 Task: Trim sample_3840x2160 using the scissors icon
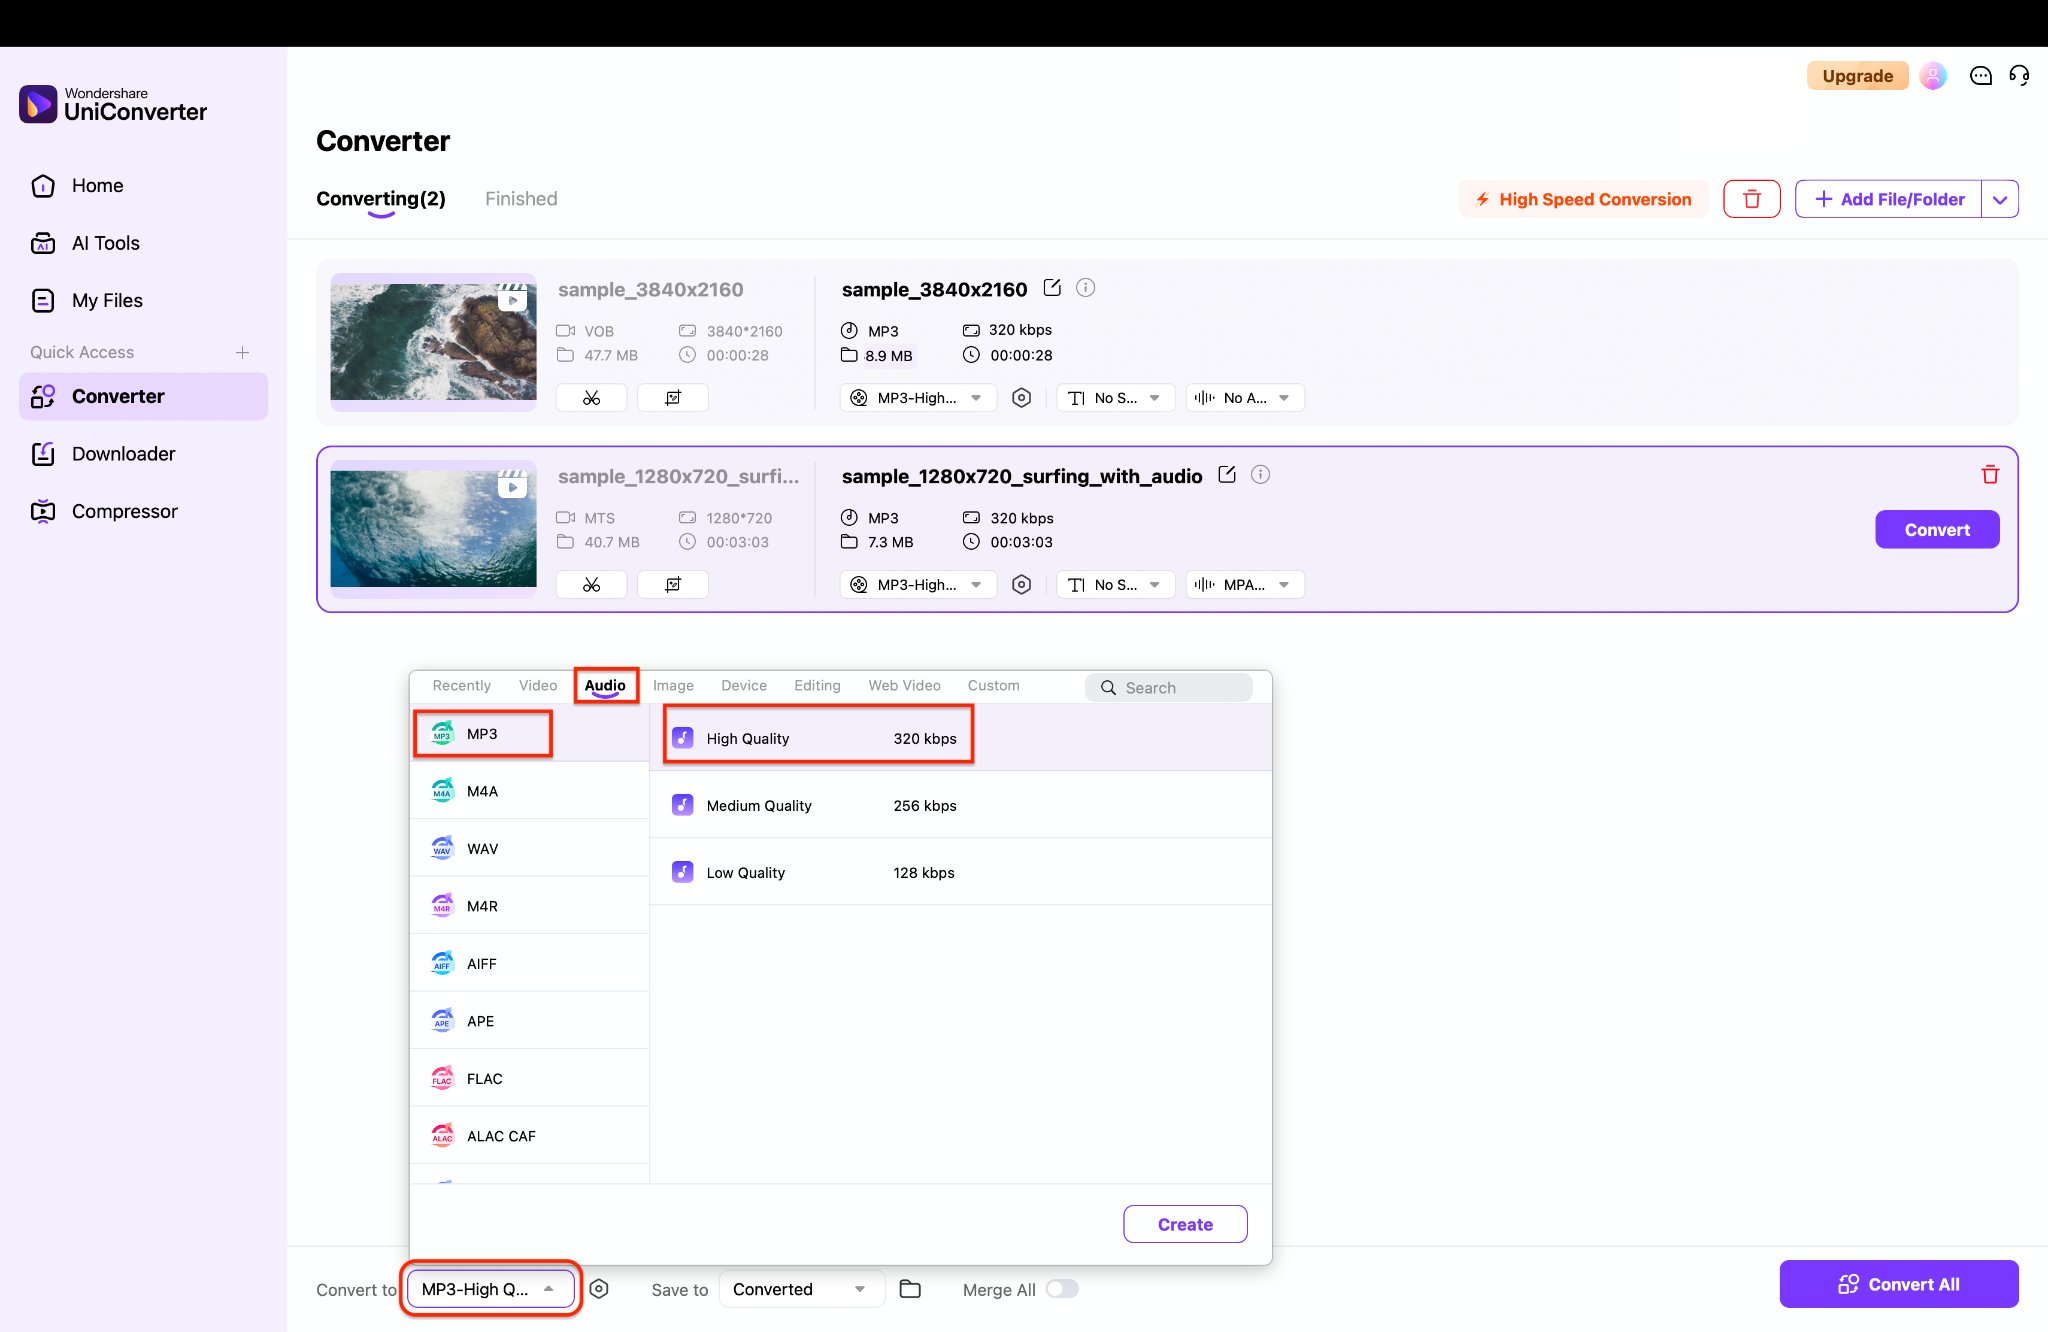pos(591,397)
